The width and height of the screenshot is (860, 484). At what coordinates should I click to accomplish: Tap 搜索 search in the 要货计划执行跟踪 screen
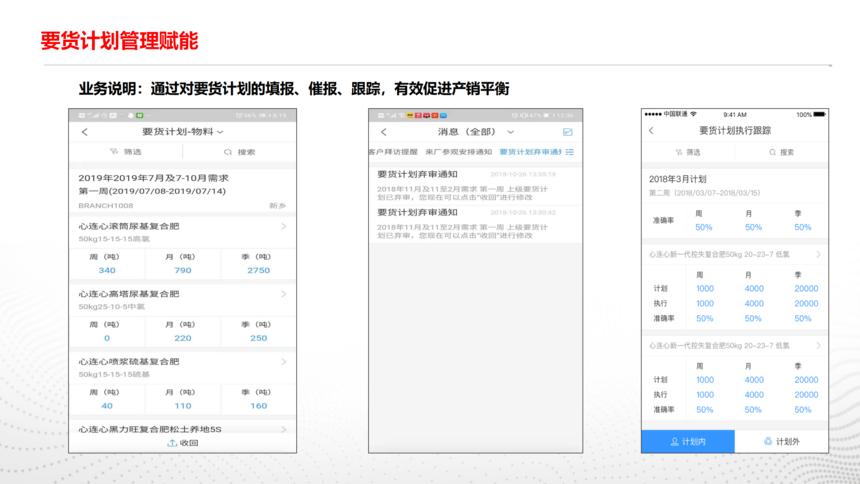click(781, 152)
